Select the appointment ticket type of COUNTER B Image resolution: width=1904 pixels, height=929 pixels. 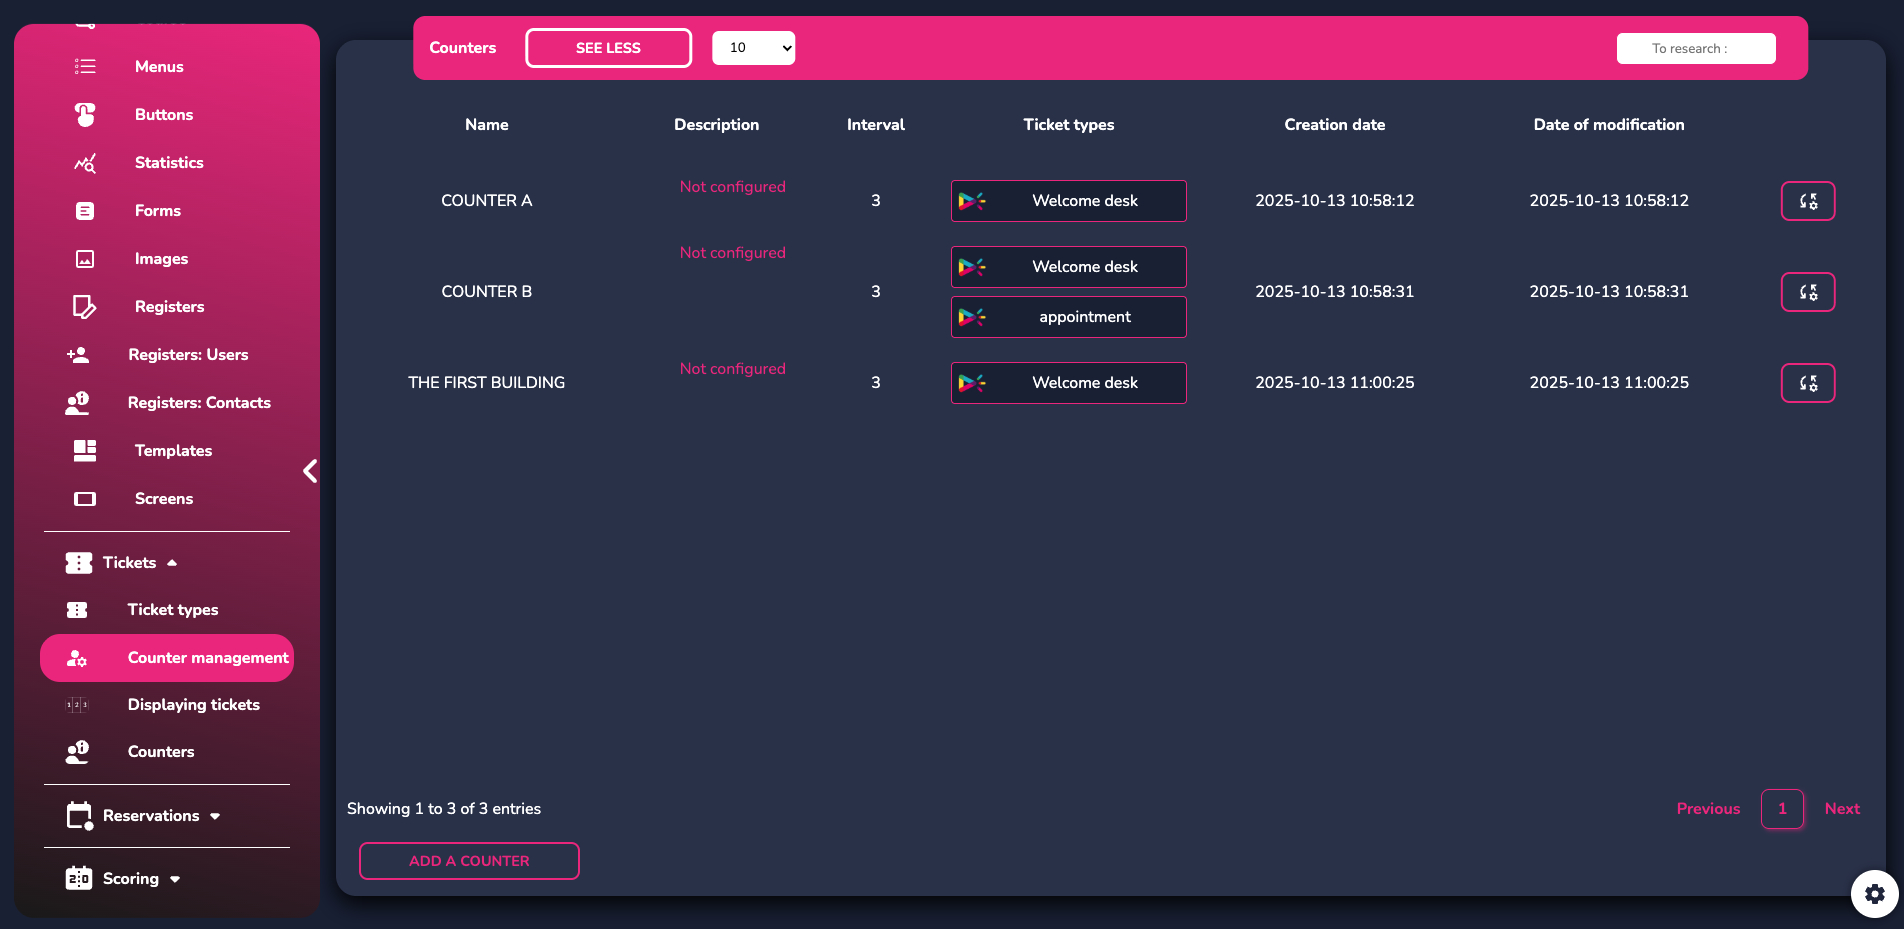pos(1068,317)
